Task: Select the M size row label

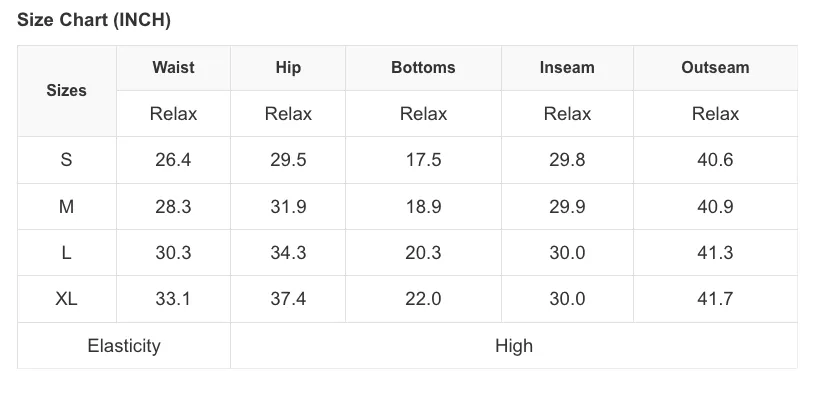Action: coord(66,207)
